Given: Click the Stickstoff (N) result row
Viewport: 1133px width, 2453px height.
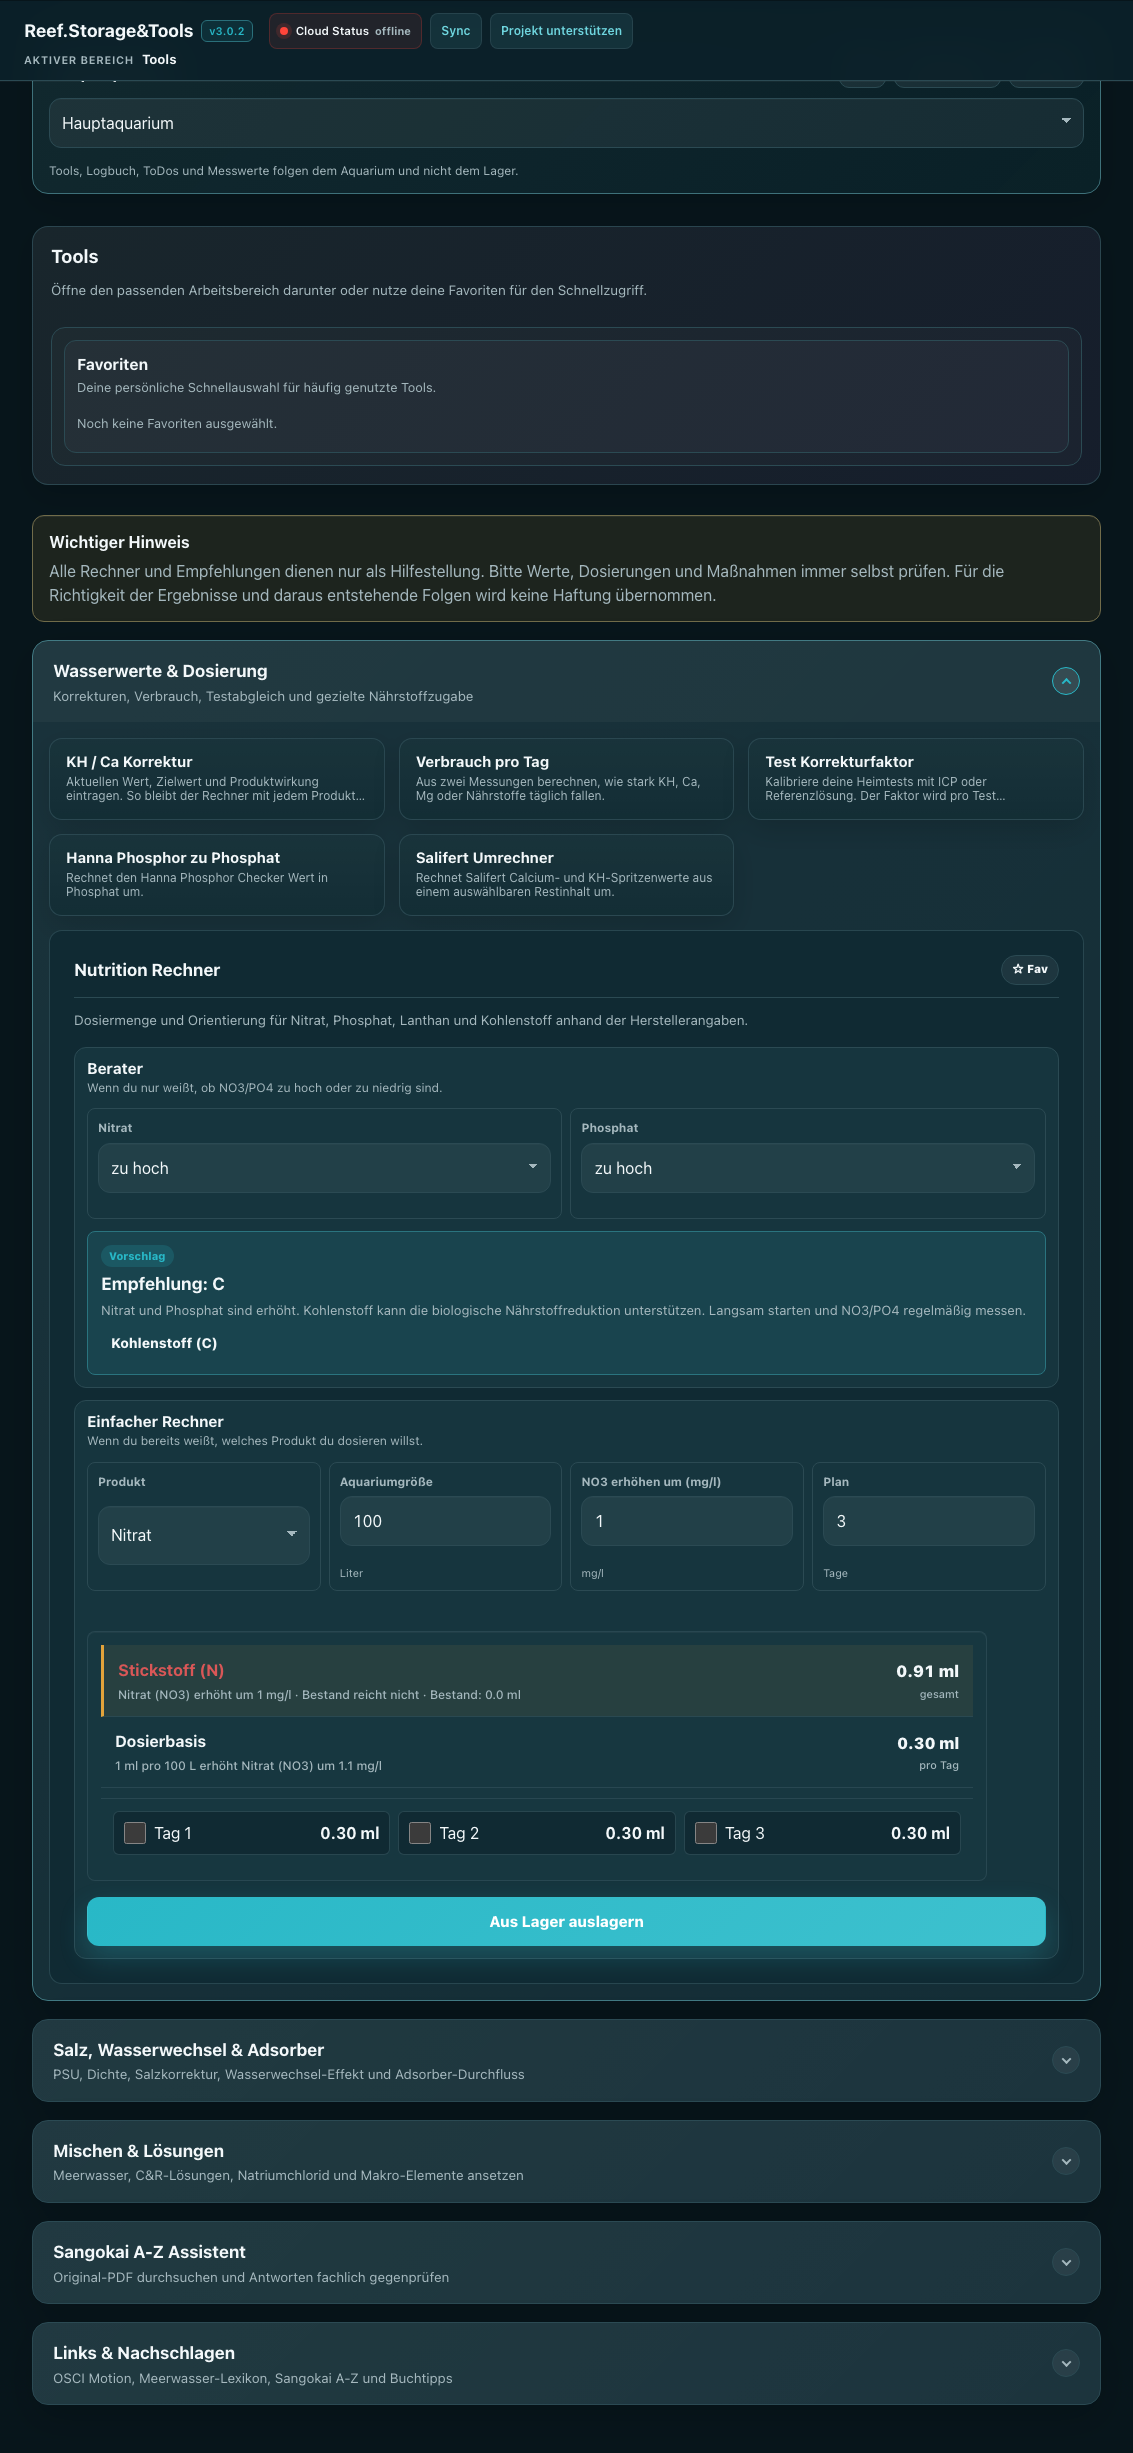Looking at the screenshot, I should [537, 1681].
